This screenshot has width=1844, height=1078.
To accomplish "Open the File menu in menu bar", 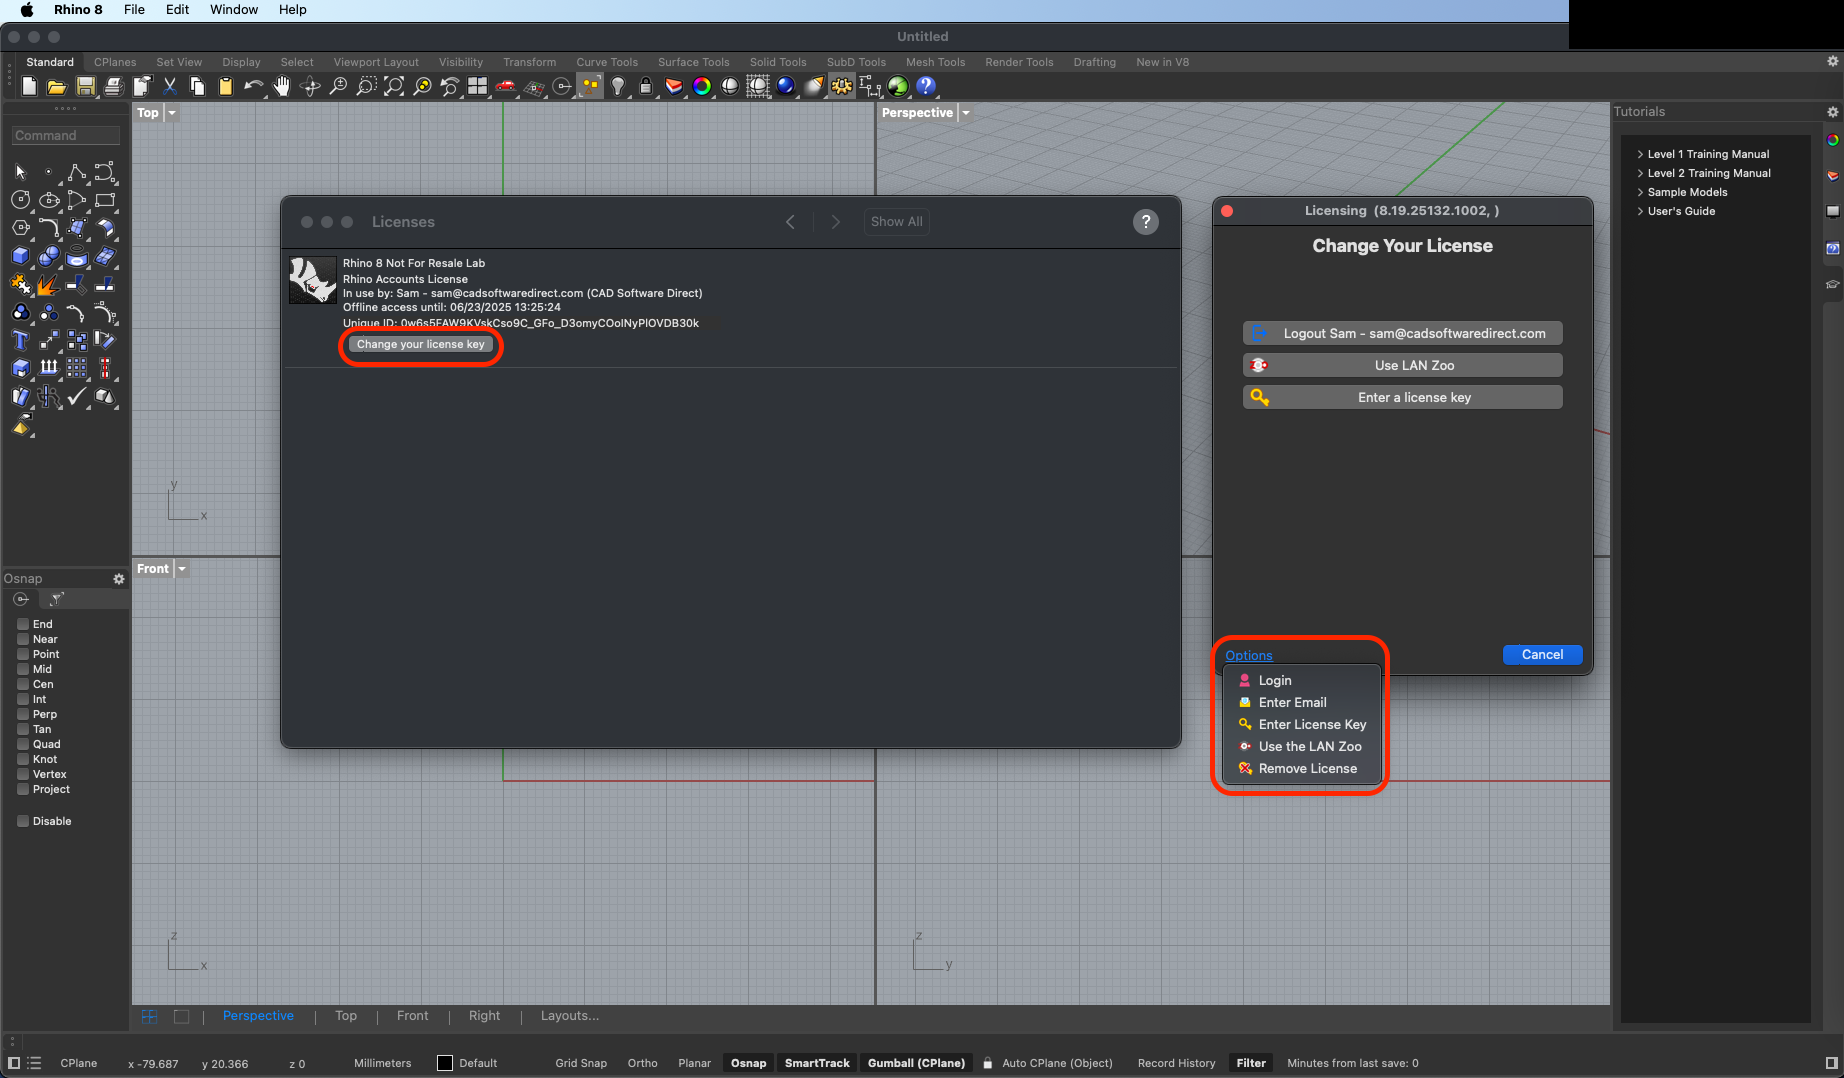I will pyautogui.click(x=134, y=9).
